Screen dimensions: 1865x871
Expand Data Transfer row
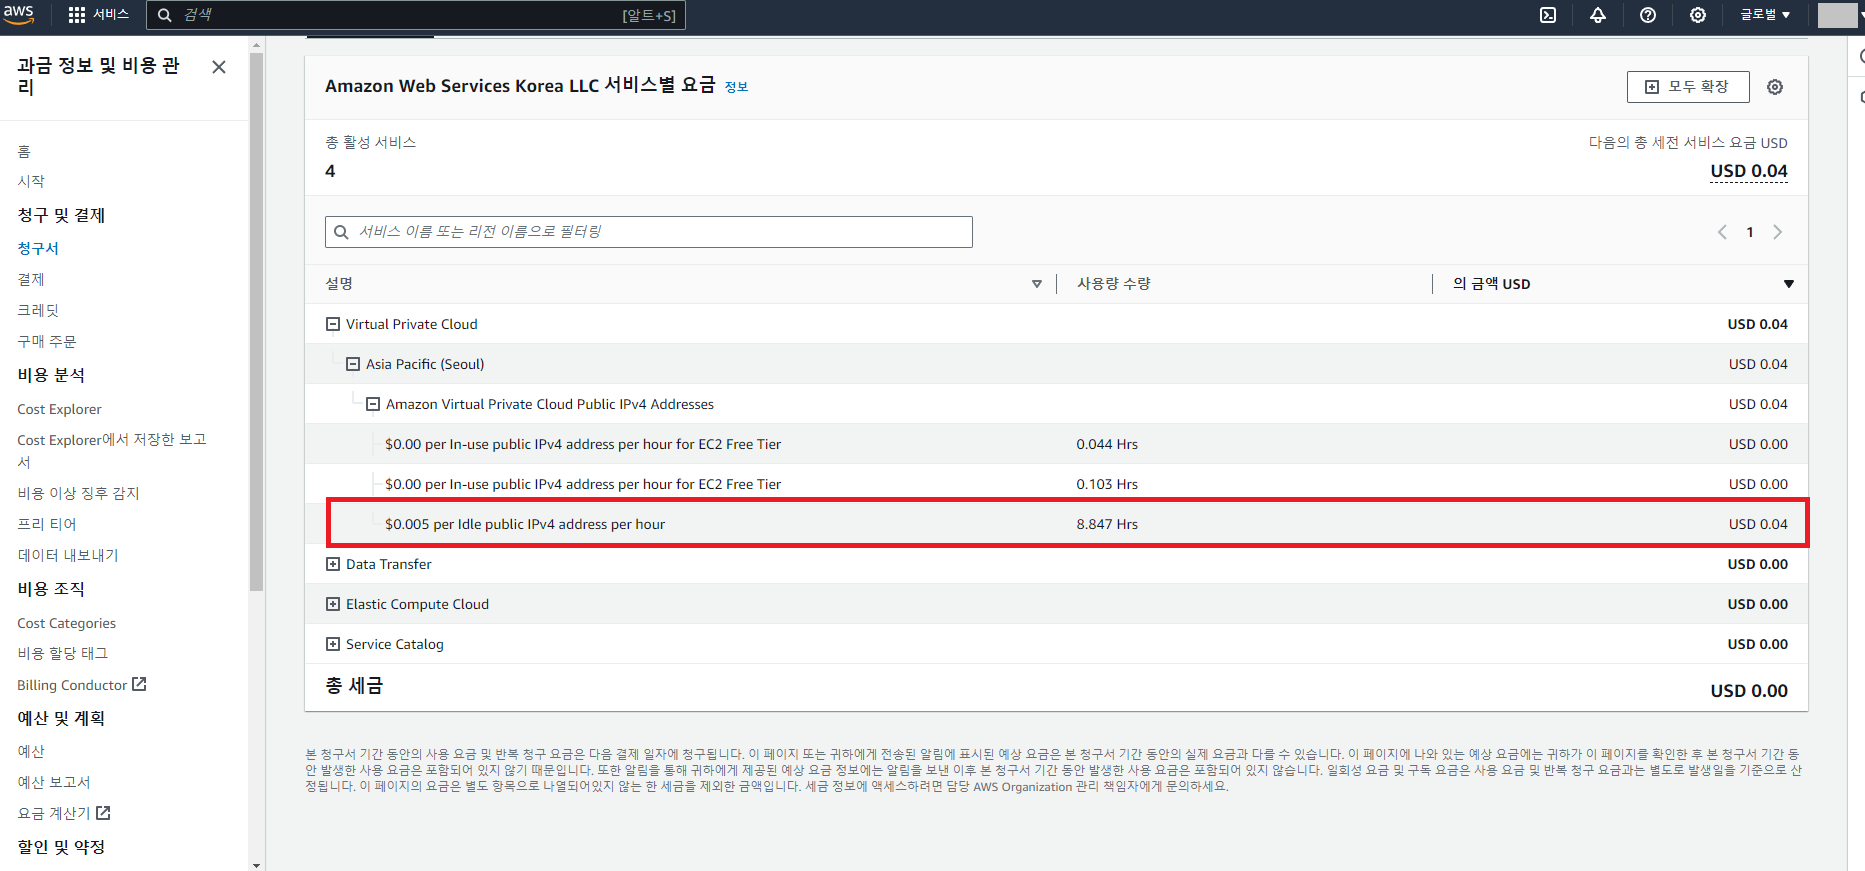click(x=333, y=564)
